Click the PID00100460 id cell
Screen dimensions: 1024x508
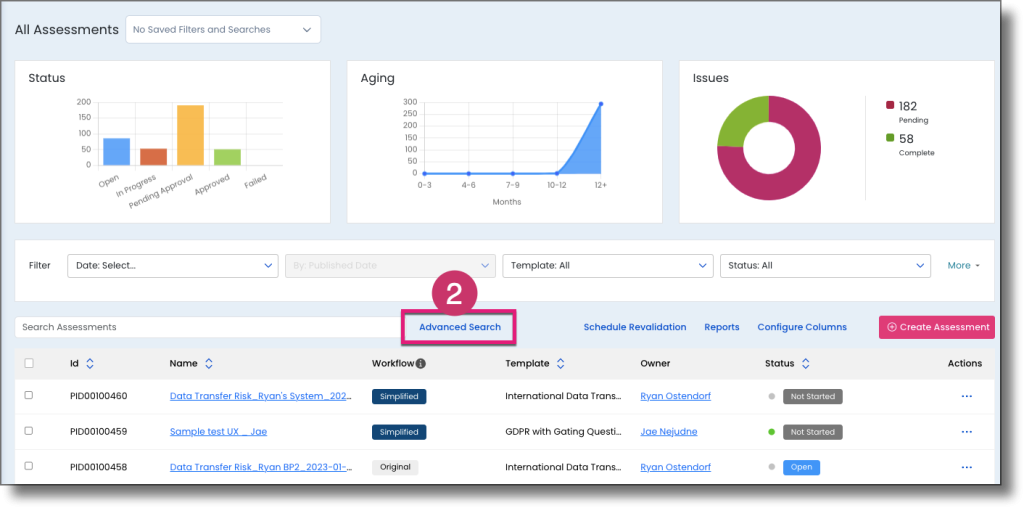99,396
